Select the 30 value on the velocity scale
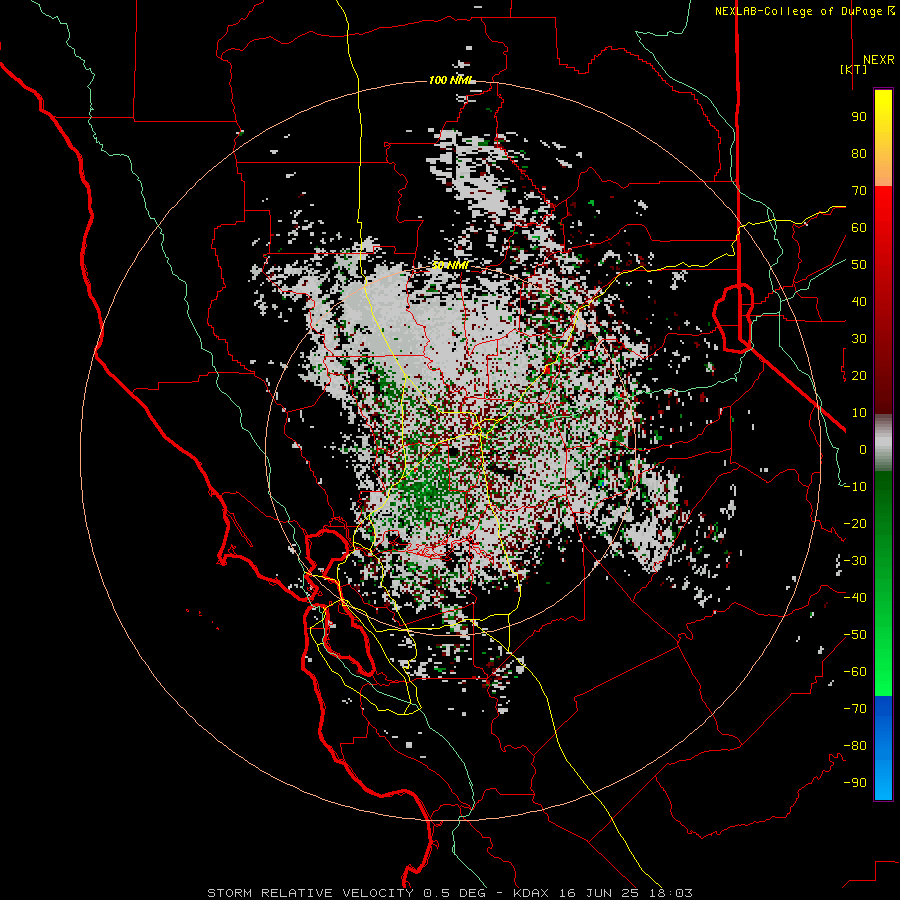Screen dimensions: 900x900 tap(859, 339)
